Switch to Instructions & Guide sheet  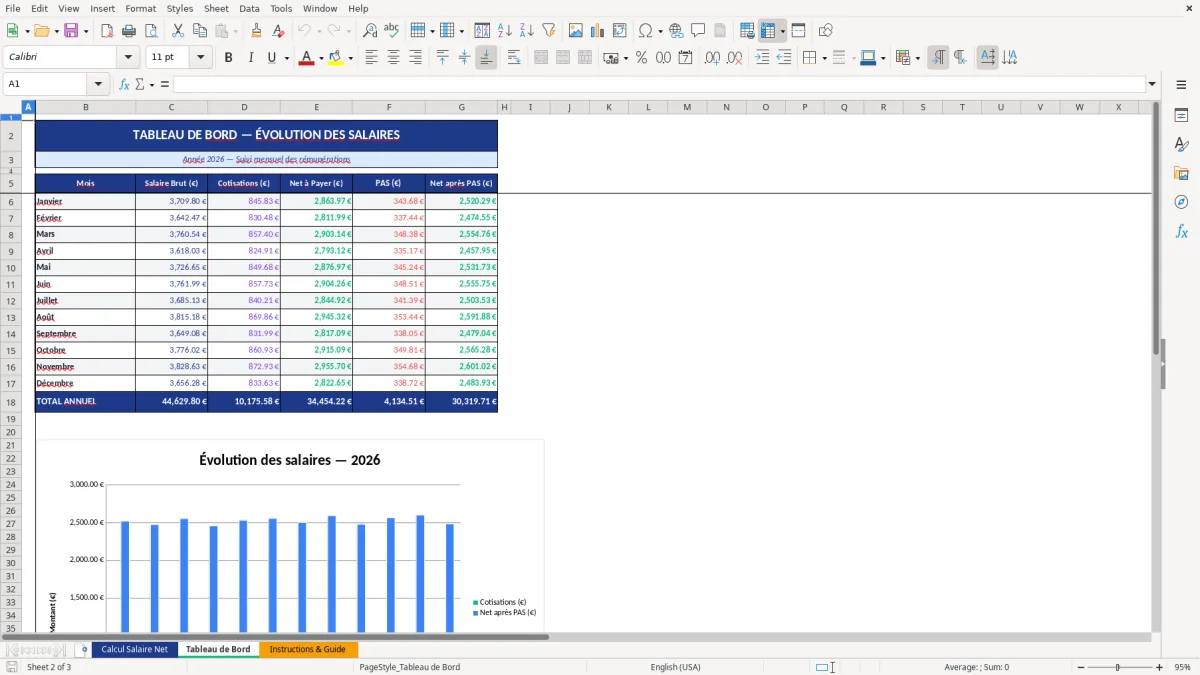308,649
